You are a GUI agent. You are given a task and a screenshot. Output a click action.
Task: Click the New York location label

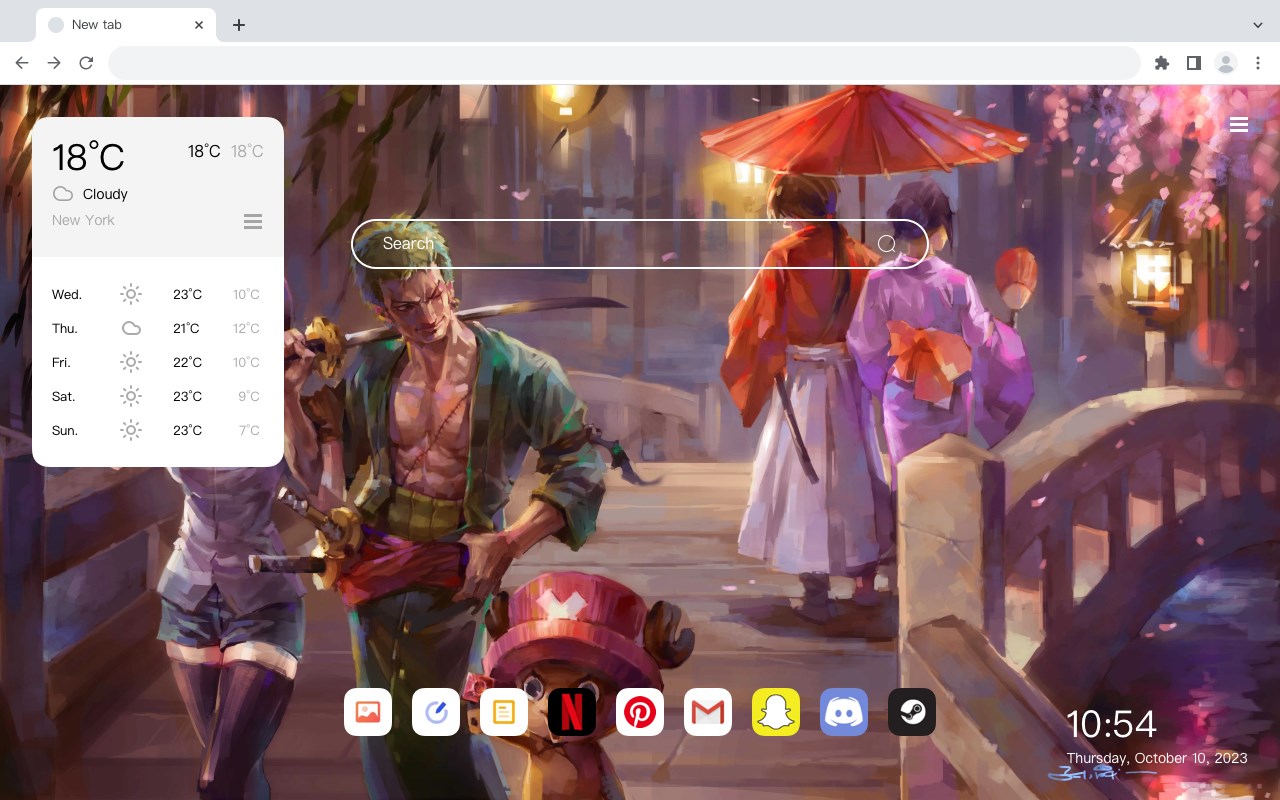coord(83,220)
